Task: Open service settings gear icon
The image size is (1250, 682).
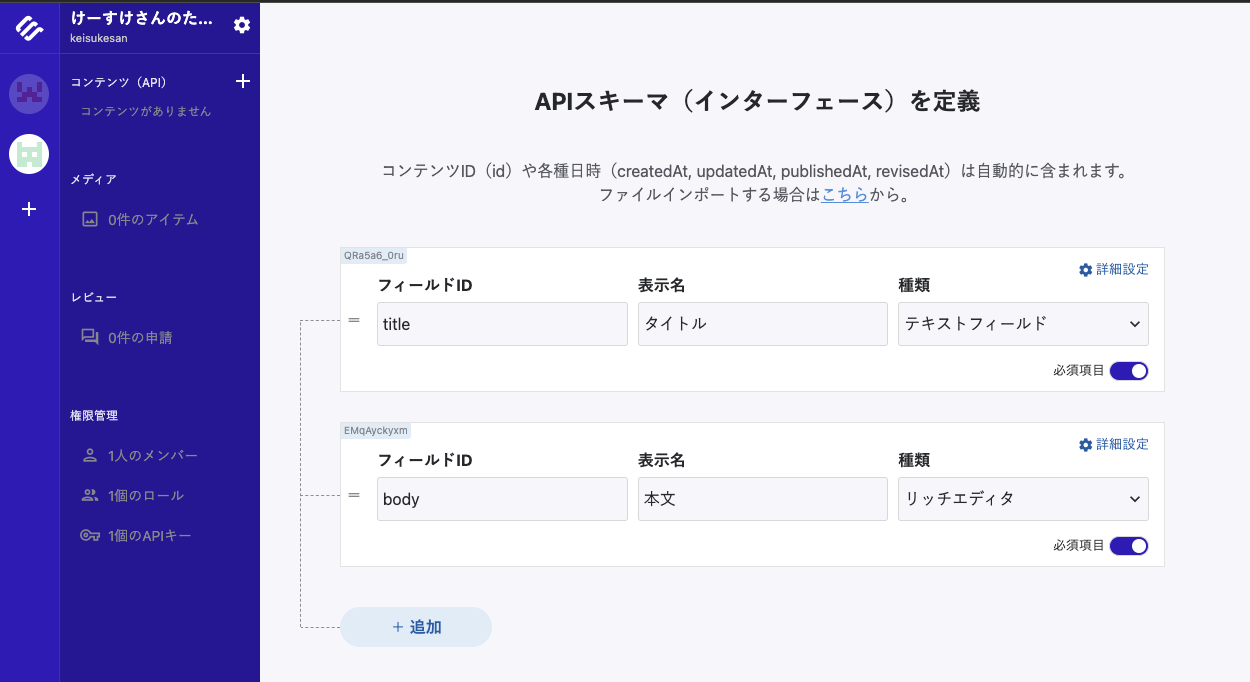Action: [x=242, y=25]
